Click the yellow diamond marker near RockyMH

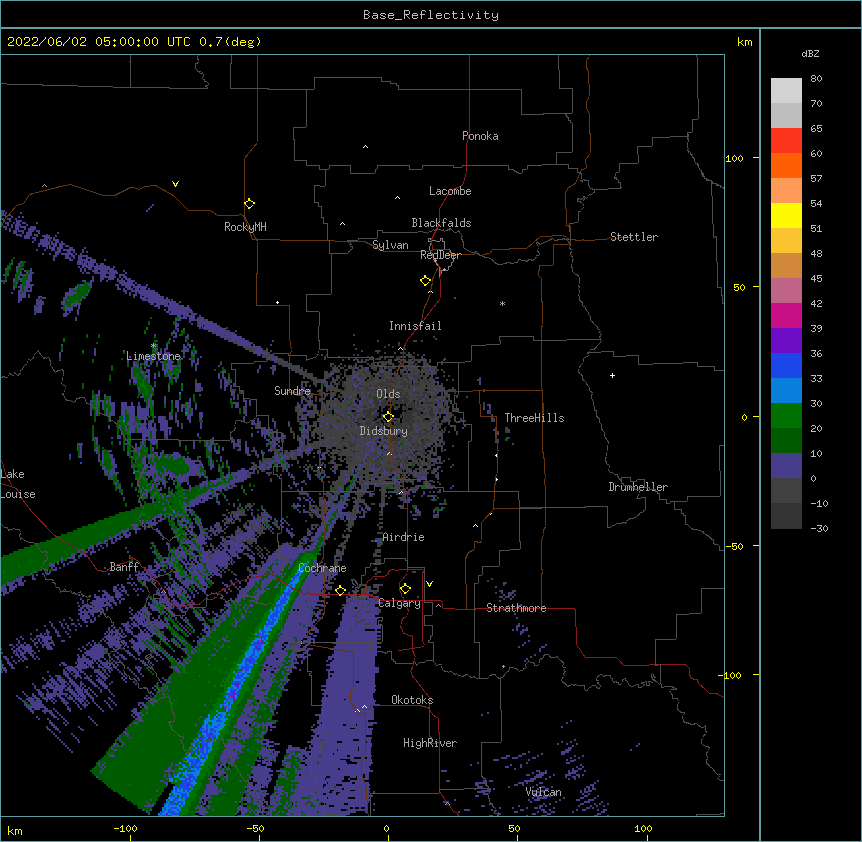[249, 204]
